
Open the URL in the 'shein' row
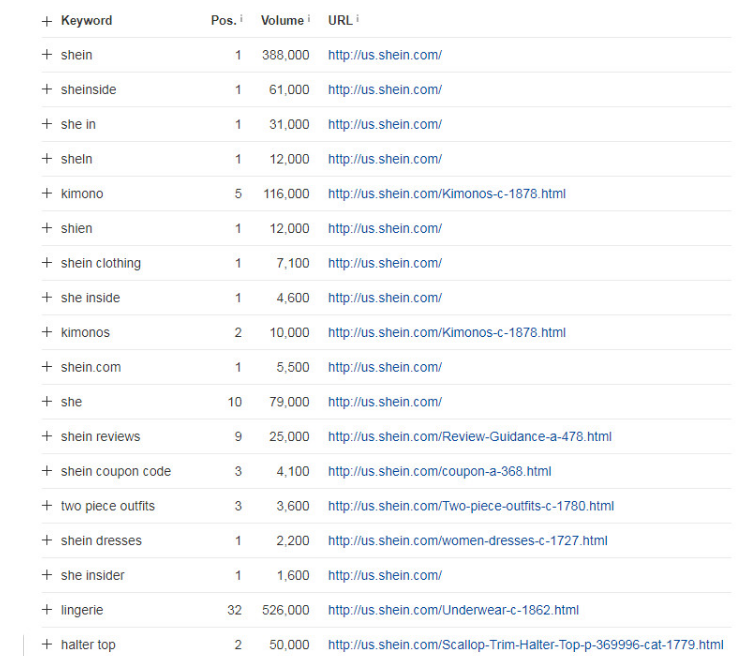tap(385, 55)
